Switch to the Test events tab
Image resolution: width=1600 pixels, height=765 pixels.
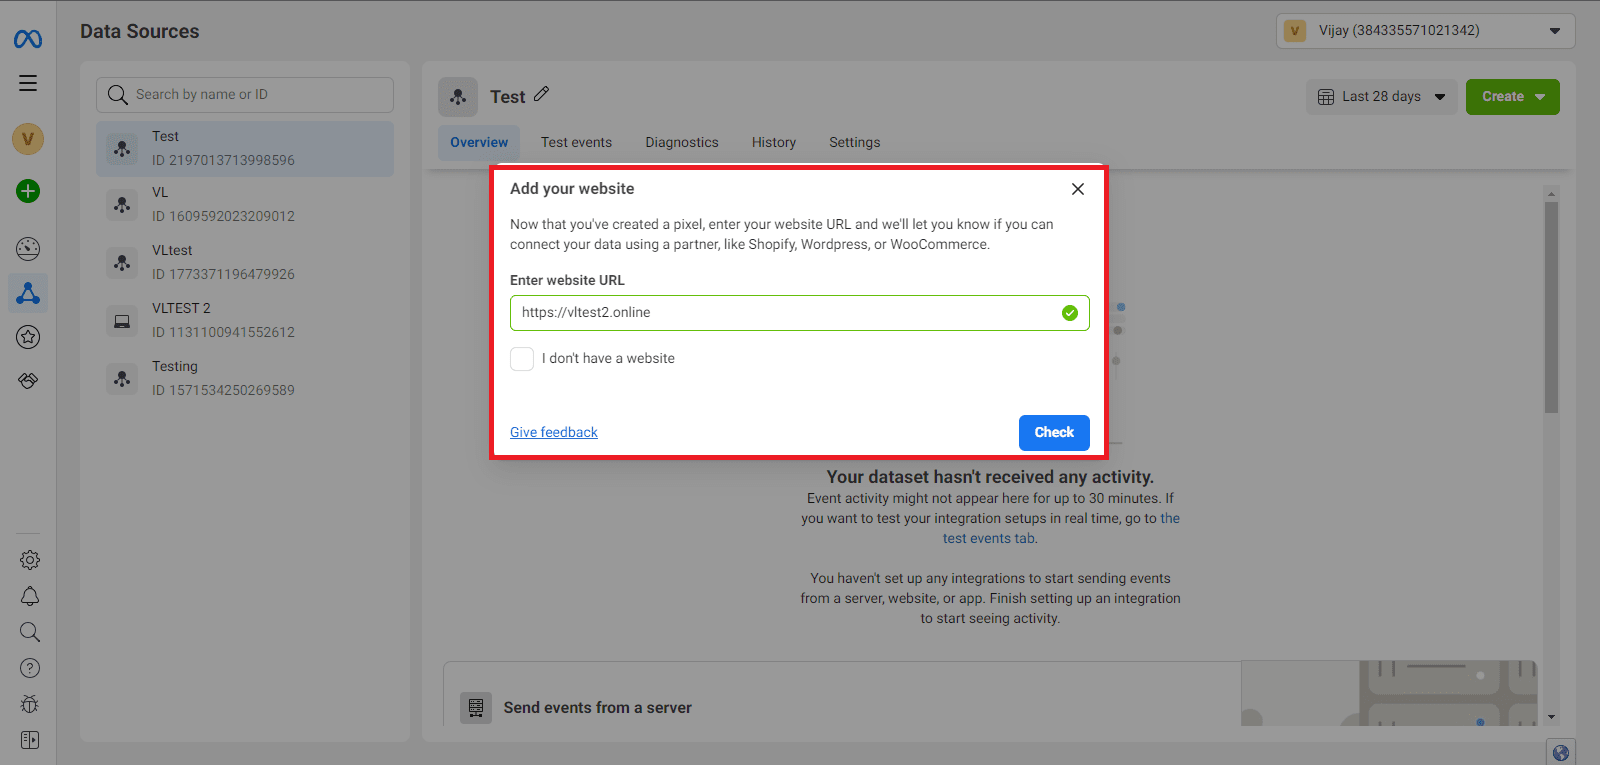click(576, 143)
